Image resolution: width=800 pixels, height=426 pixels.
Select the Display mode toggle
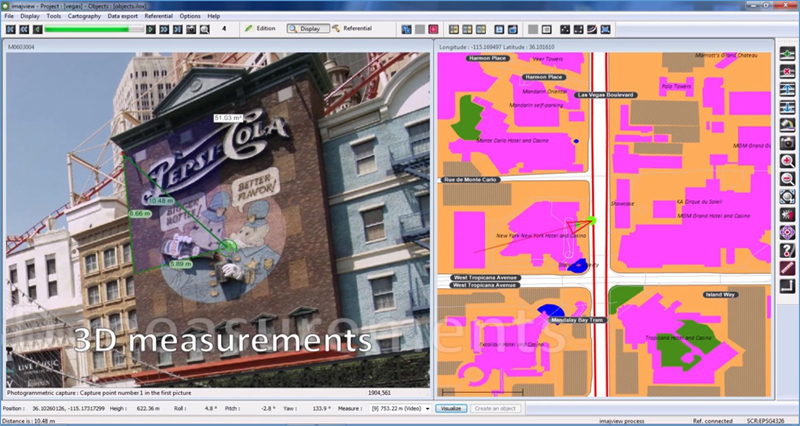308,29
